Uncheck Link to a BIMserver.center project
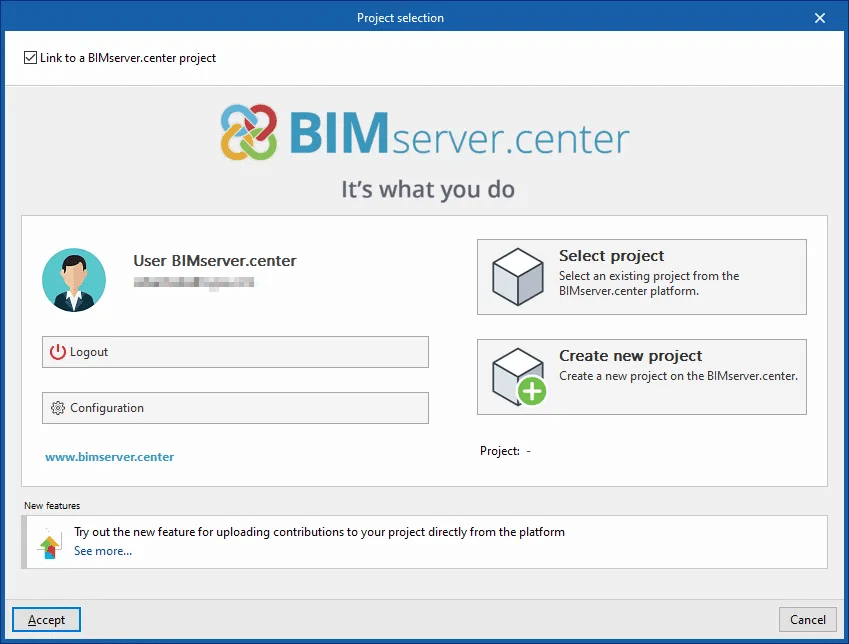Screen dimensions: 849x644 click(x=30, y=58)
